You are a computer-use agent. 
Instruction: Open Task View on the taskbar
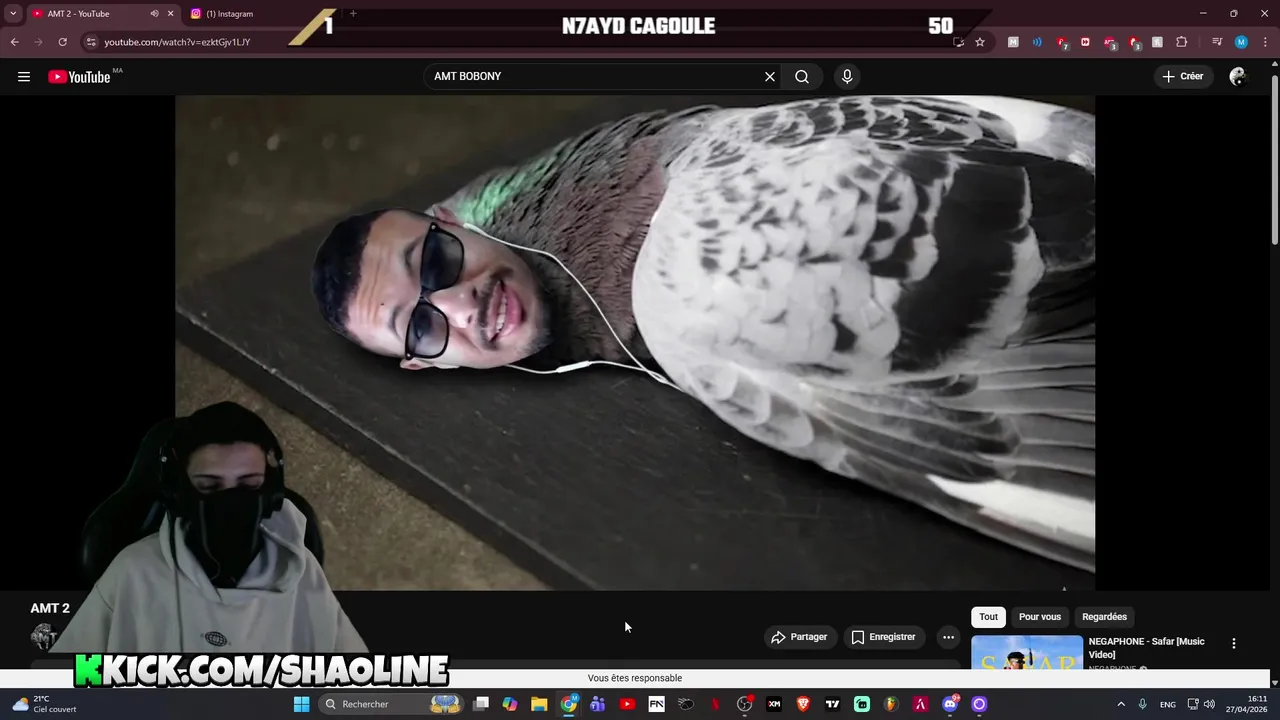click(x=481, y=704)
